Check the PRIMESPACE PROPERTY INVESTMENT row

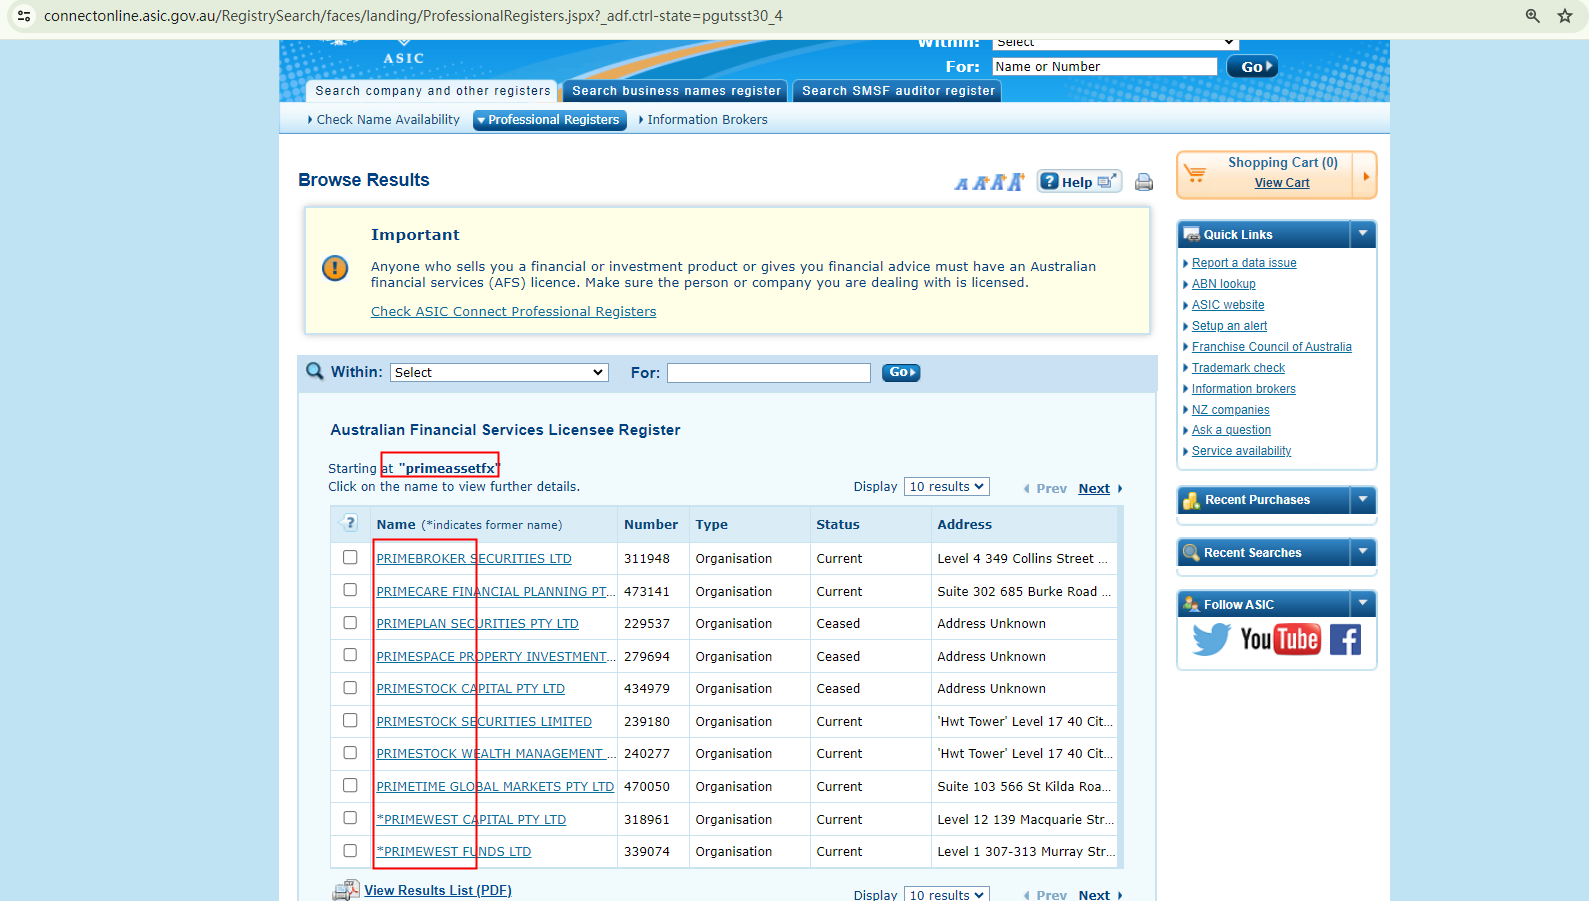[x=350, y=655]
